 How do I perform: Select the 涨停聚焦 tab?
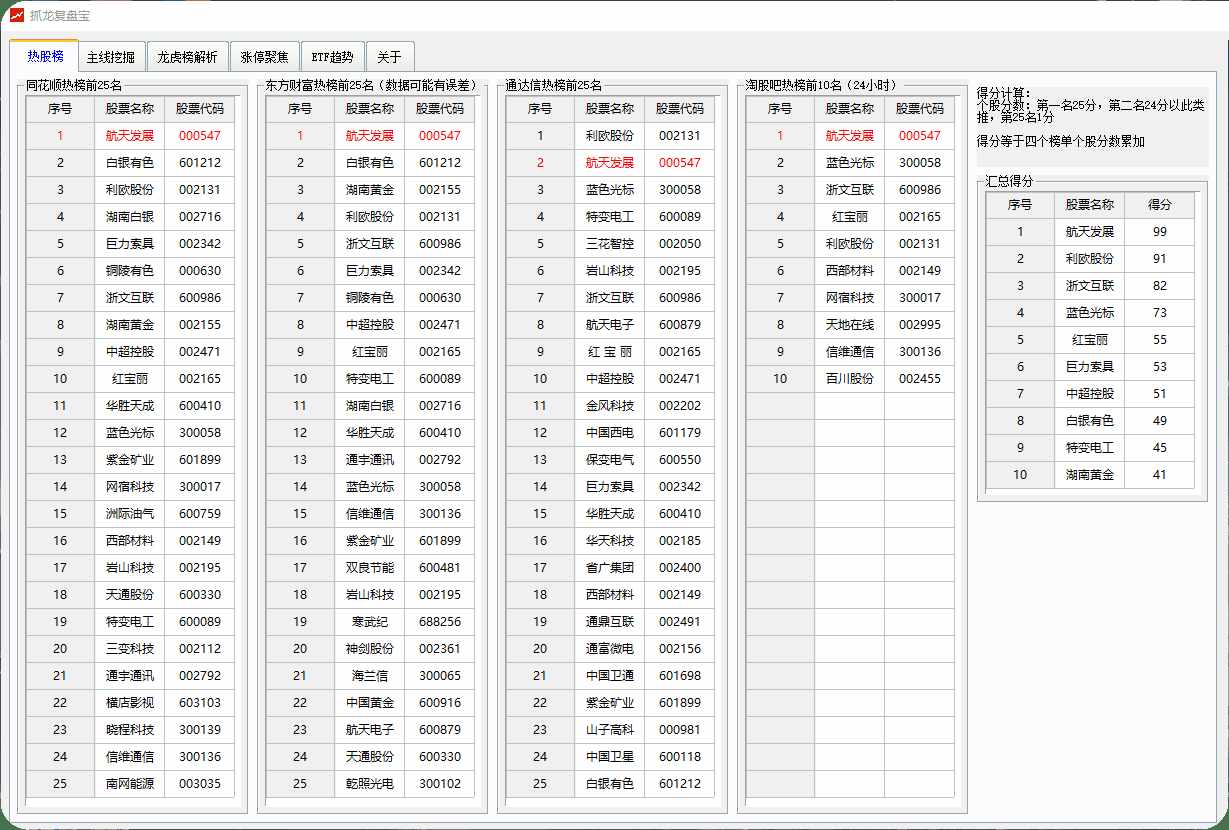(265, 57)
